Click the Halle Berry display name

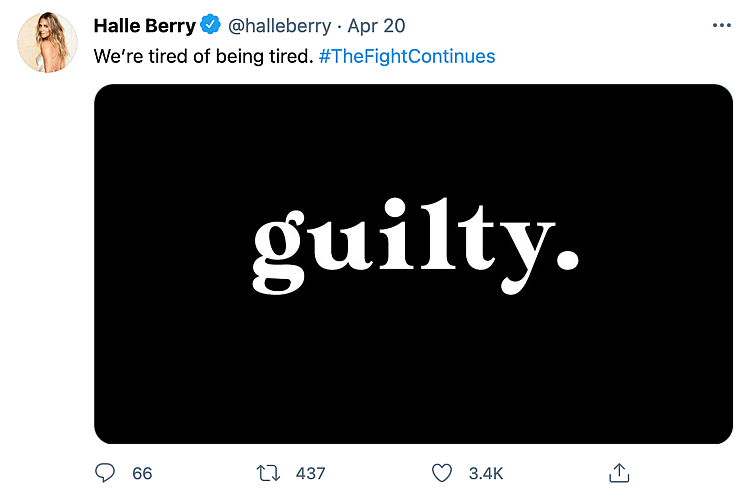[x=145, y=25]
